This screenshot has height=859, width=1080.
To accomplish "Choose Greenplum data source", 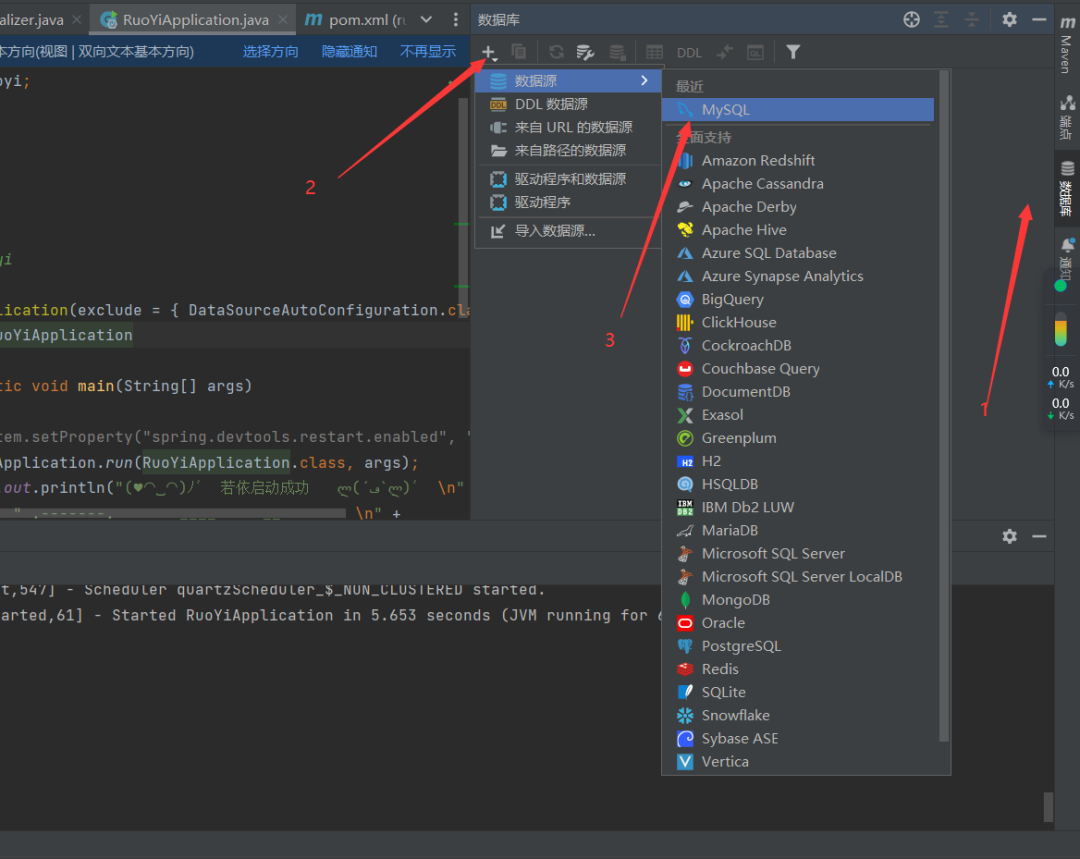I will 800,438.
